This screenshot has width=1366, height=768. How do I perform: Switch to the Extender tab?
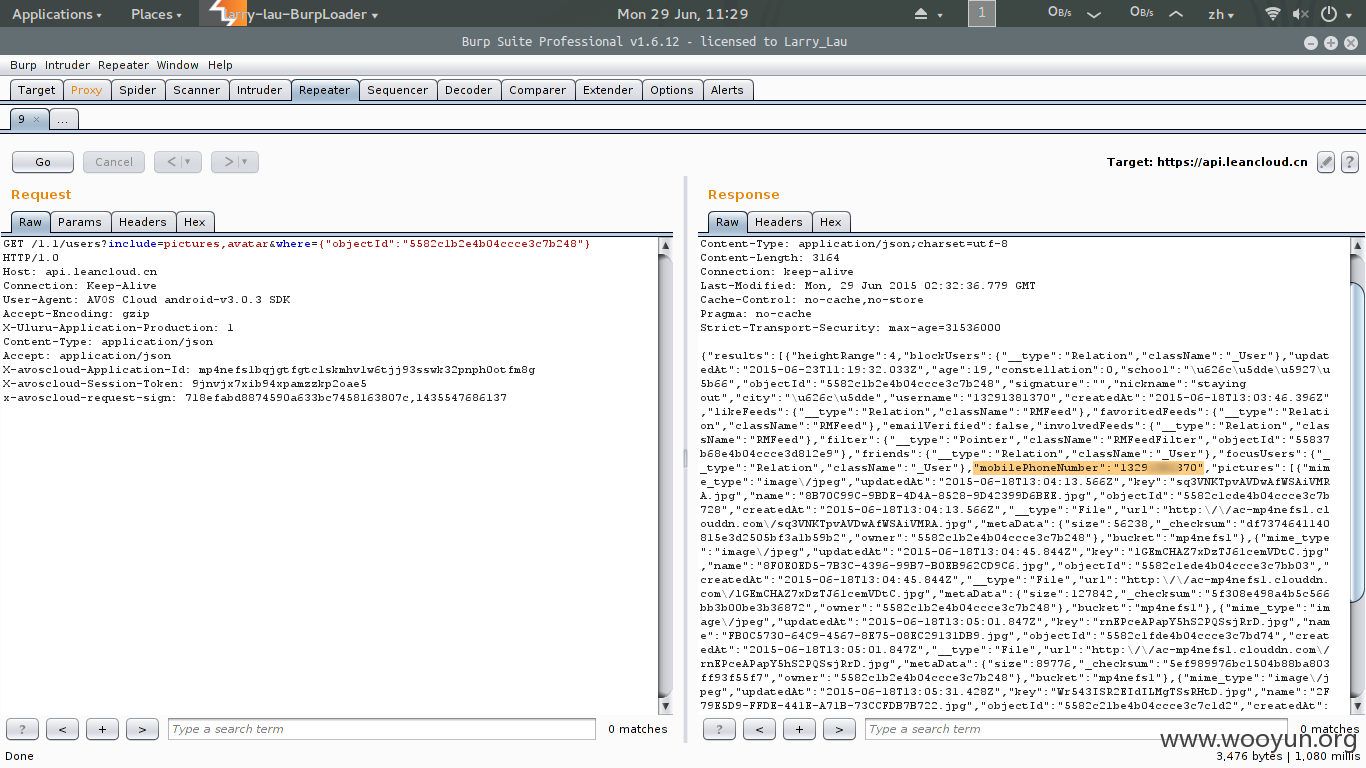click(608, 90)
